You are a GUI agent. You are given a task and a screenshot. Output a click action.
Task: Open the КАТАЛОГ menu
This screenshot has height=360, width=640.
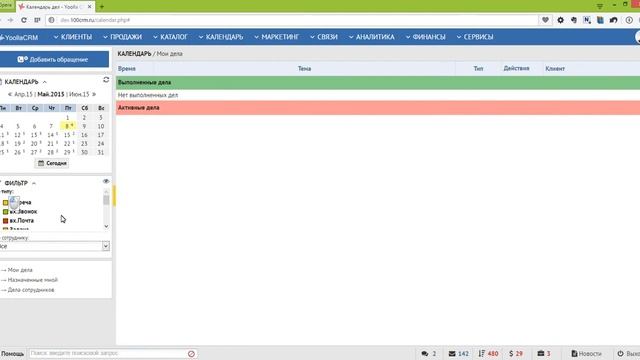170,37
